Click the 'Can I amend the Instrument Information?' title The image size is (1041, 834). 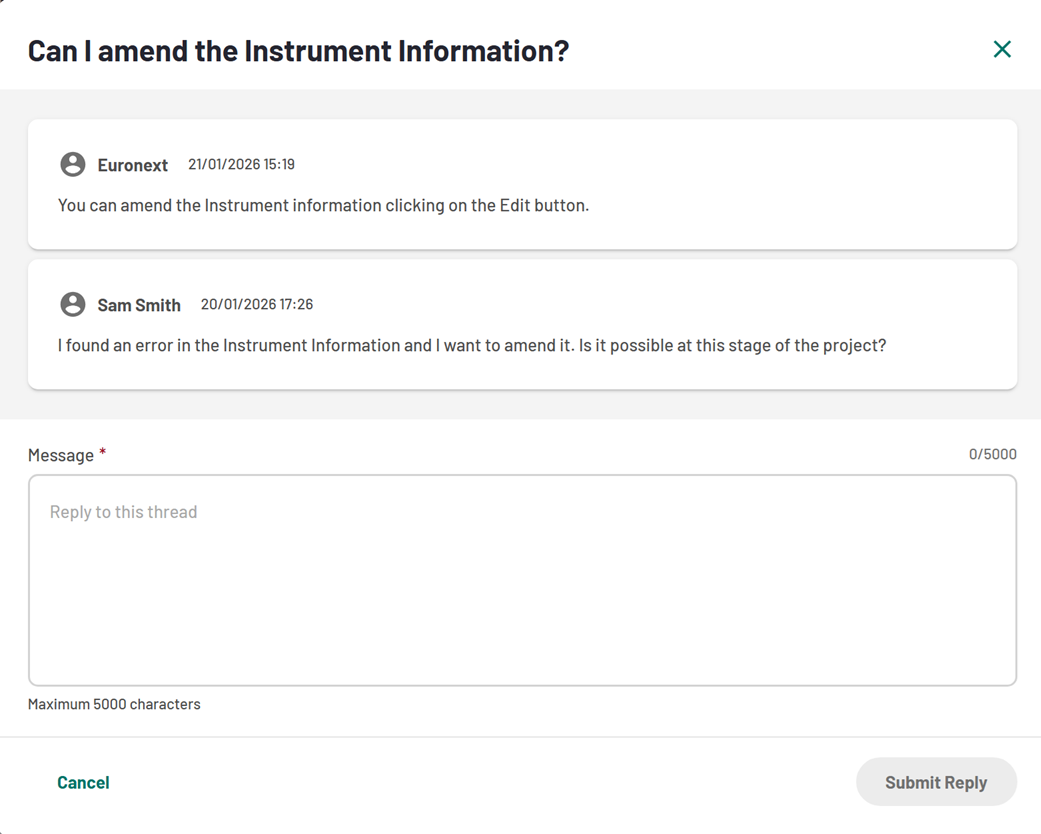point(298,50)
